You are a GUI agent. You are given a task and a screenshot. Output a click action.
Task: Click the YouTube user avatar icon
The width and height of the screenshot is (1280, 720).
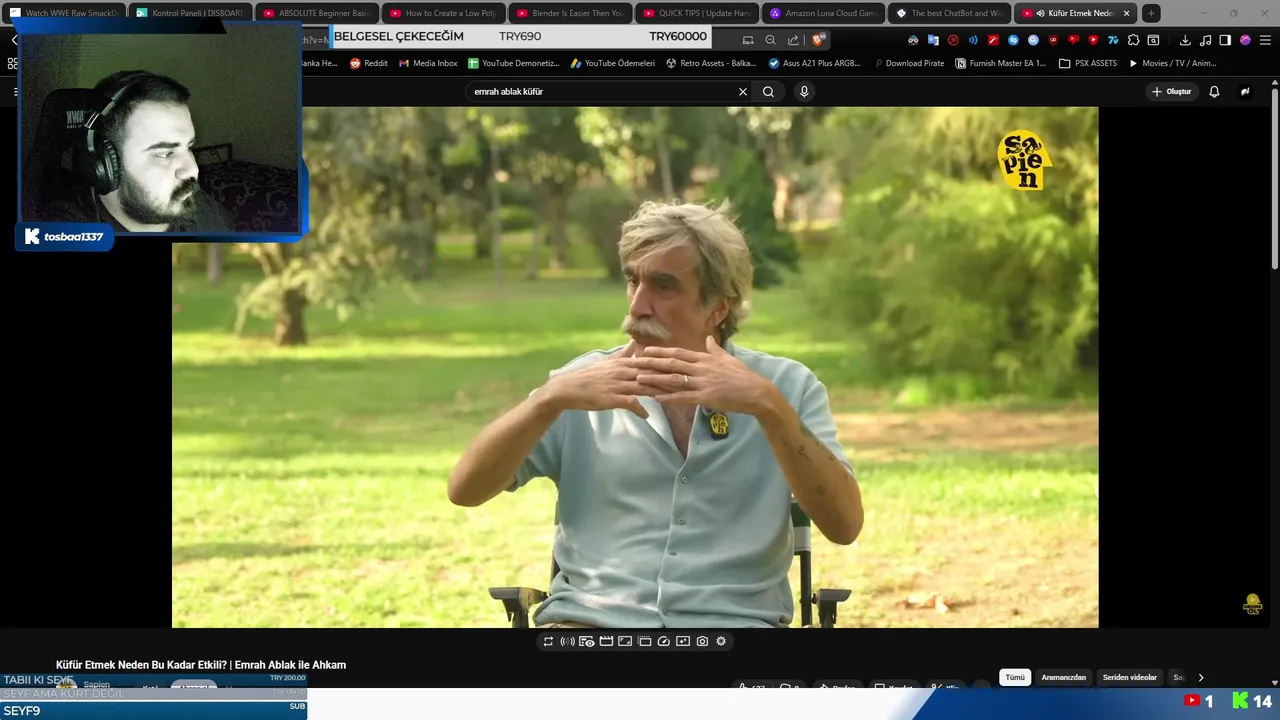click(1245, 91)
